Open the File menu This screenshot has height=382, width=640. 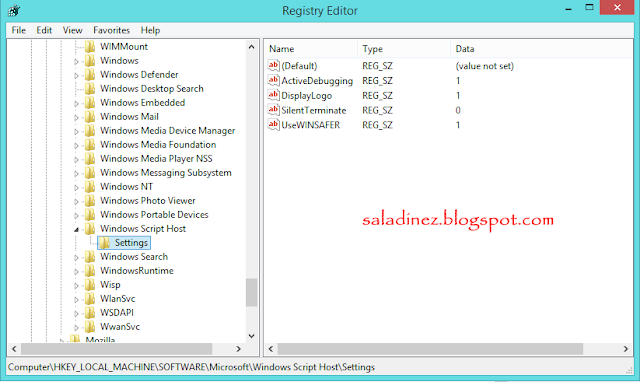tap(18, 30)
